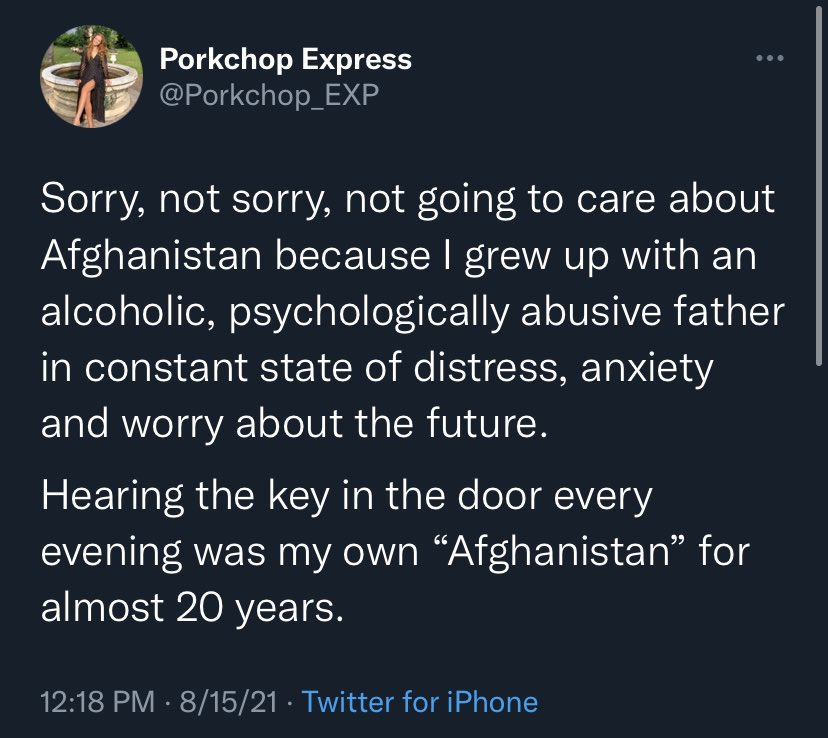Open the Porkchop Express display name

point(285,59)
